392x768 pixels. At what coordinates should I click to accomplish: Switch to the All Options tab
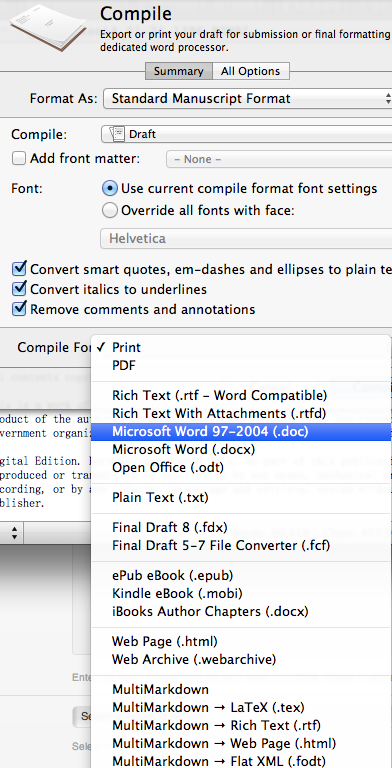point(251,71)
